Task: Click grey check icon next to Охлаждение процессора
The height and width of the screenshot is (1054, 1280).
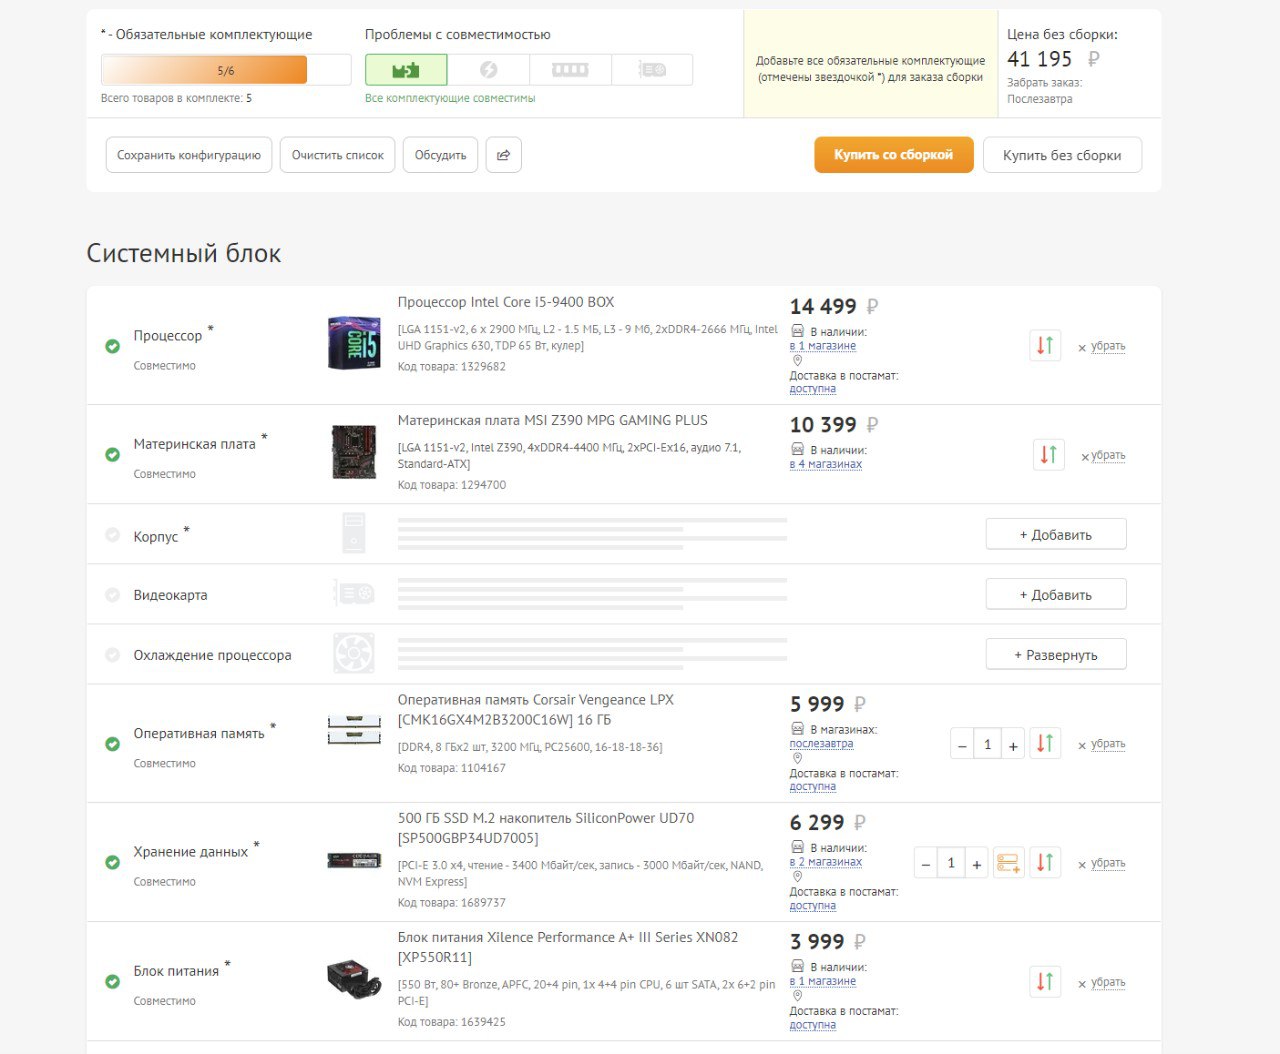Action: [113, 655]
